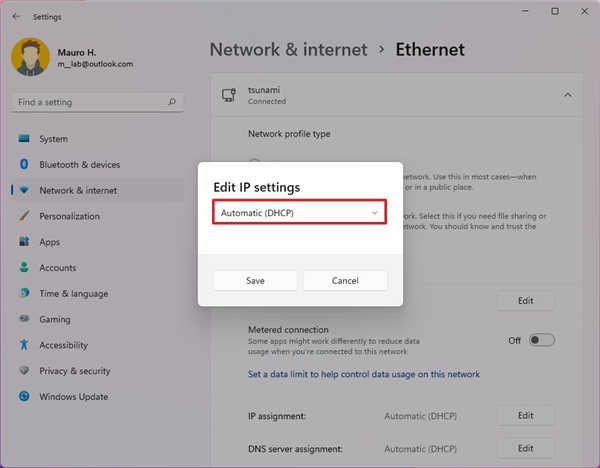The image size is (600, 468).
Task: Go to Time & language settings
Action: click(x=73, y=294)
